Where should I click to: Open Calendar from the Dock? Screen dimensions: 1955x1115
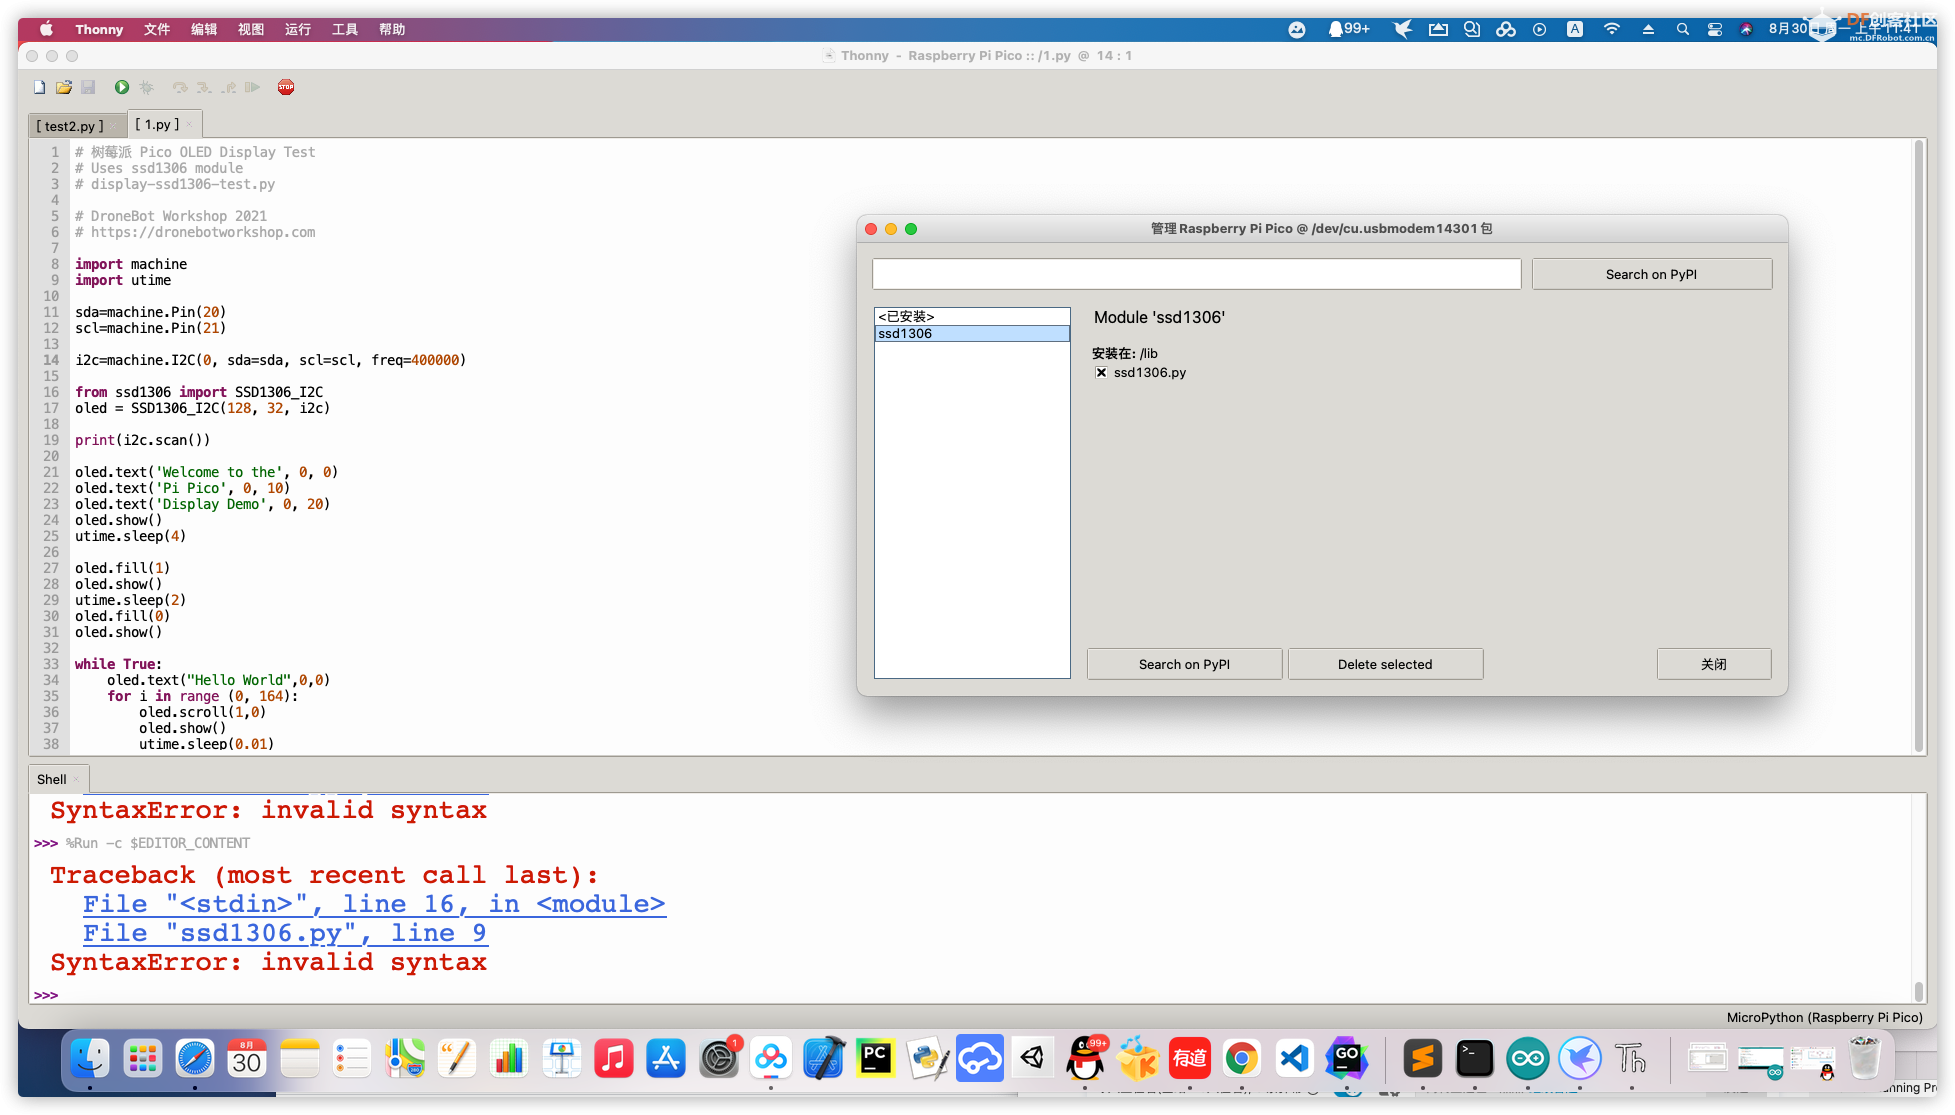tap(247, 1058)
